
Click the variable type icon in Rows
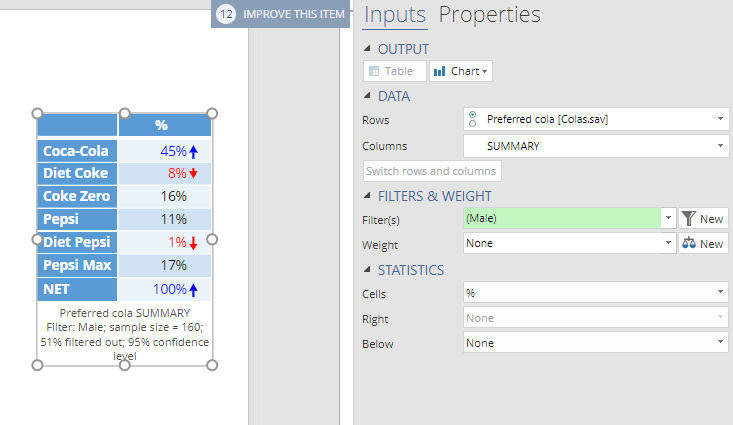point(473,119)
